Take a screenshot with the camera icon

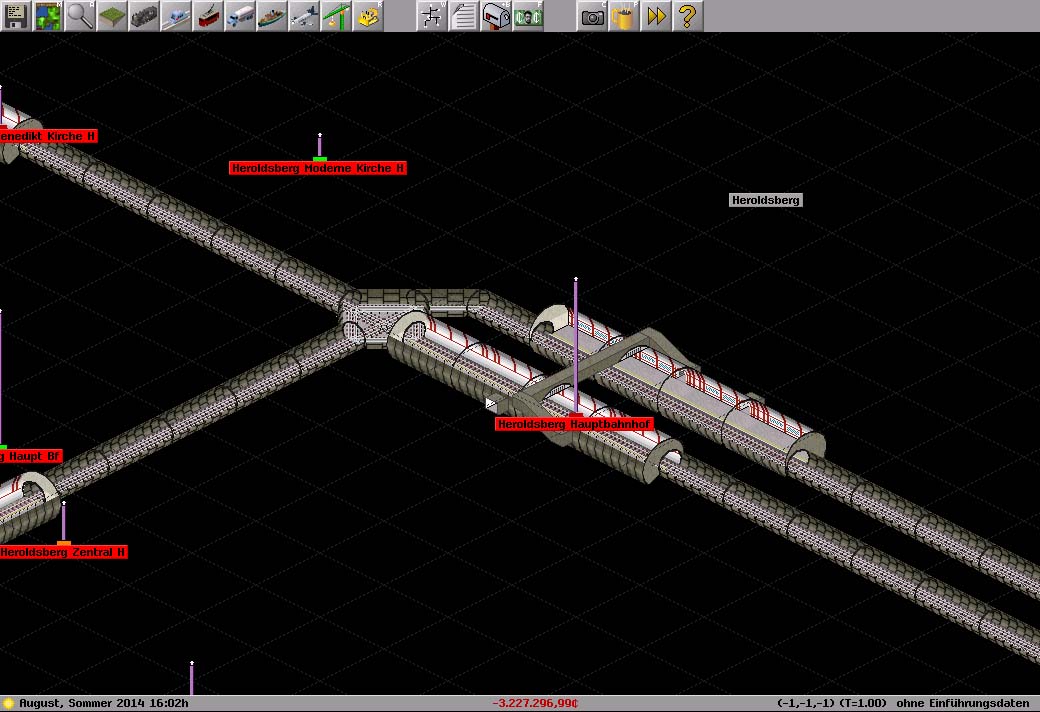592,16
